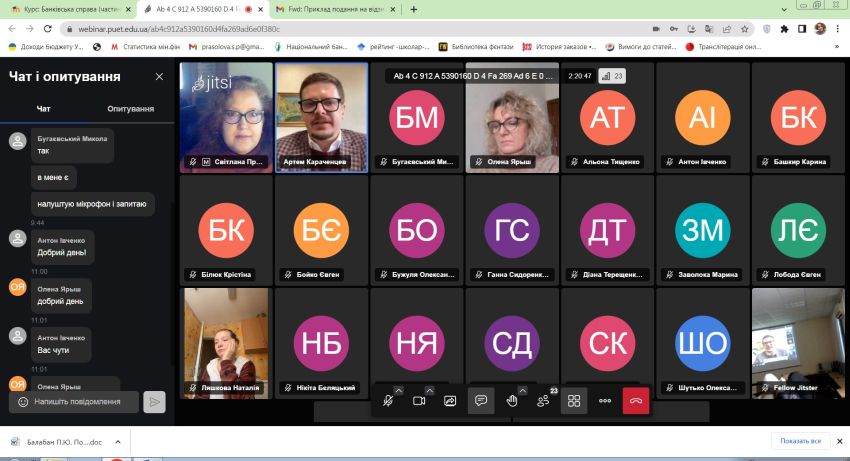
Task: Select the Чат tab
Action: click(x=44, y=108)
